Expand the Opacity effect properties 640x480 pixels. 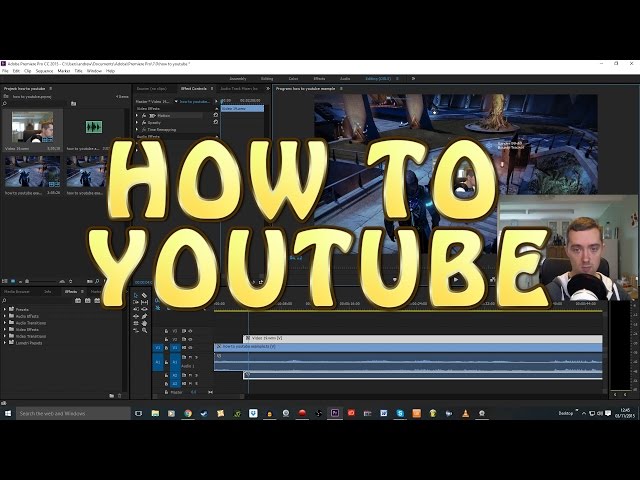coord(137,122)
